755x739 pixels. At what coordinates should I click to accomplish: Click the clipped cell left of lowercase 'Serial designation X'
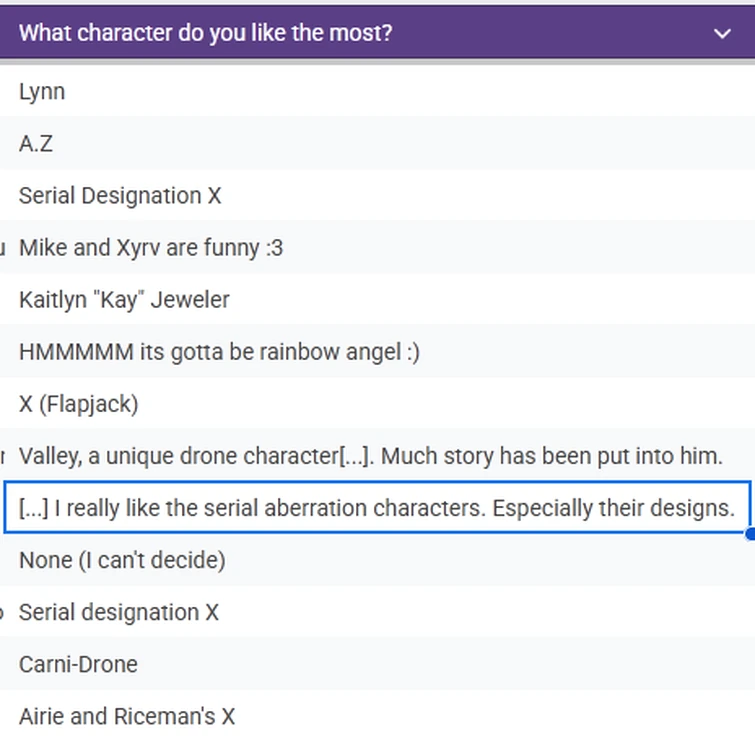coord(2,612)
